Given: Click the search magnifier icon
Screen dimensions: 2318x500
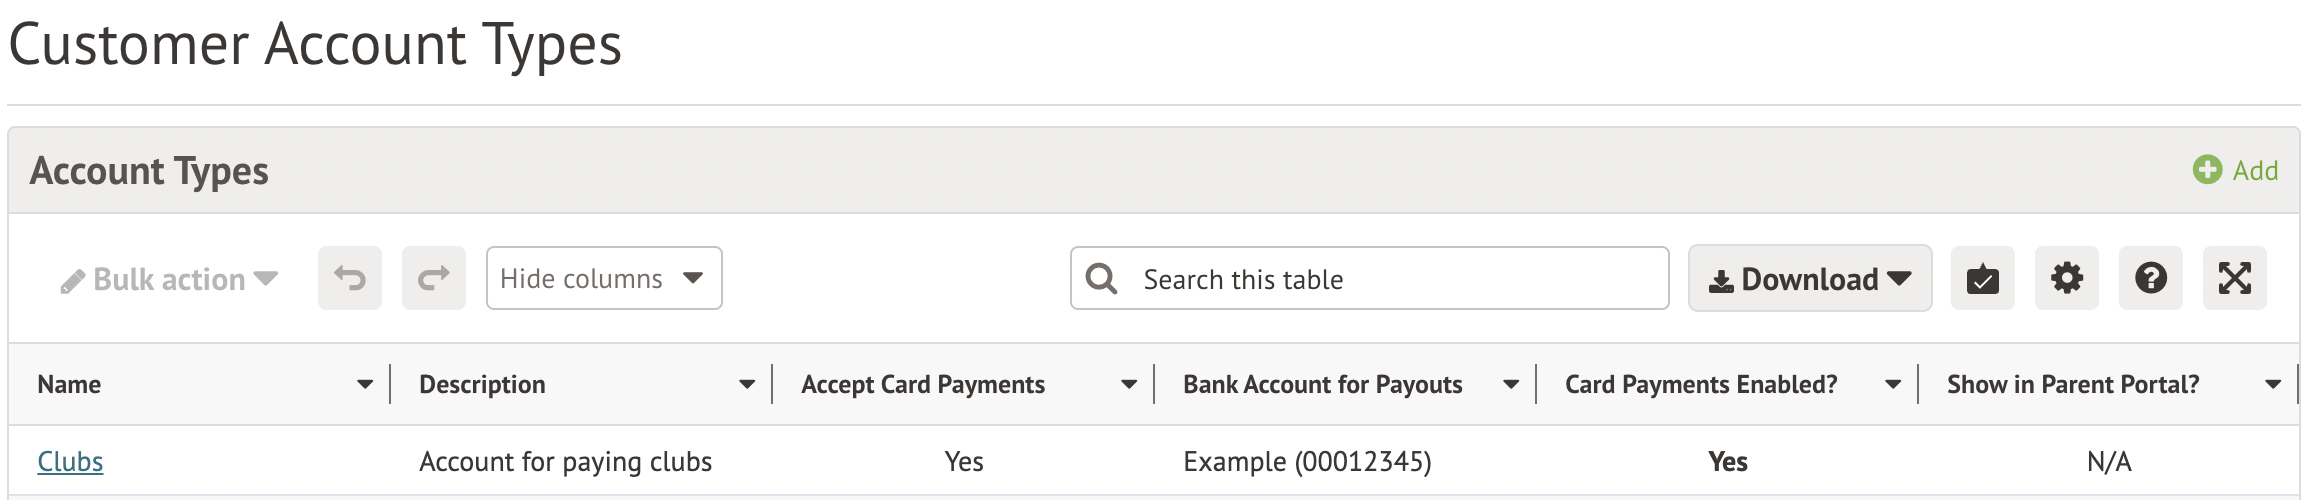Looking at the screenshot, I should coord(1101,279).
